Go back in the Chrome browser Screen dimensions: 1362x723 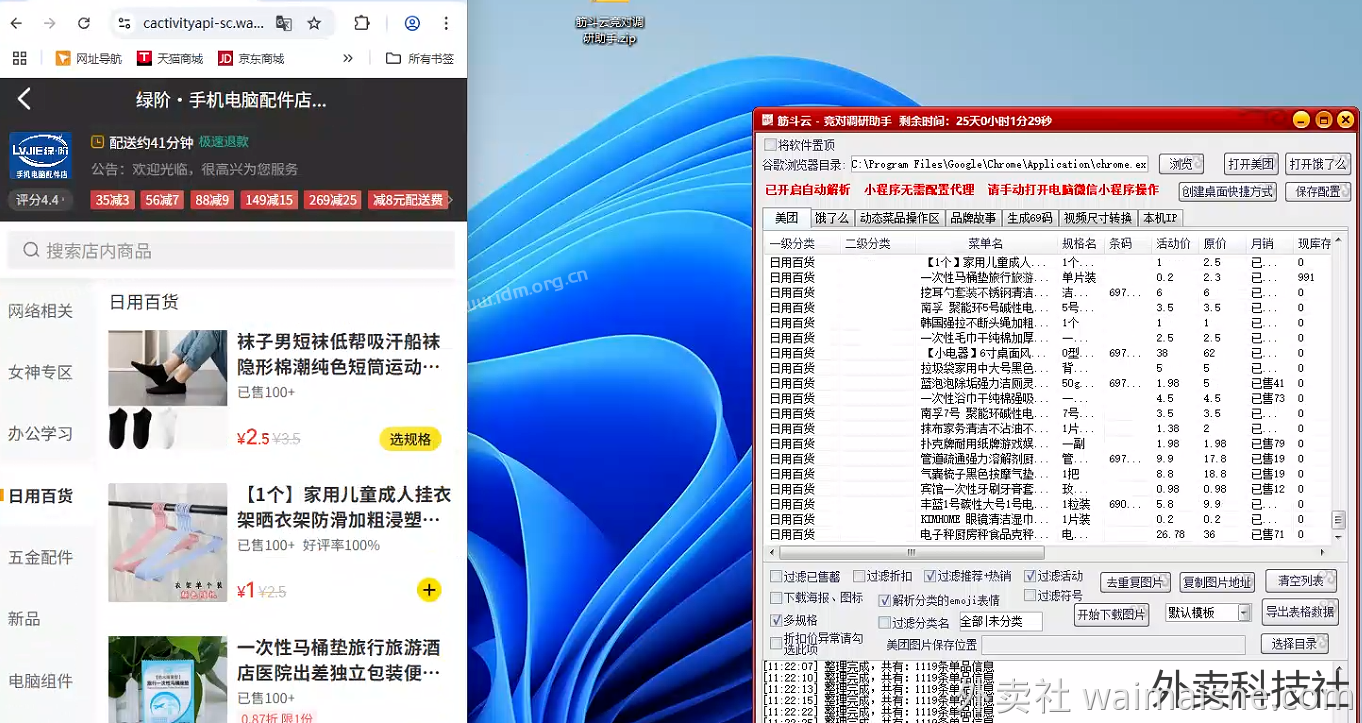tap(17, 23)
